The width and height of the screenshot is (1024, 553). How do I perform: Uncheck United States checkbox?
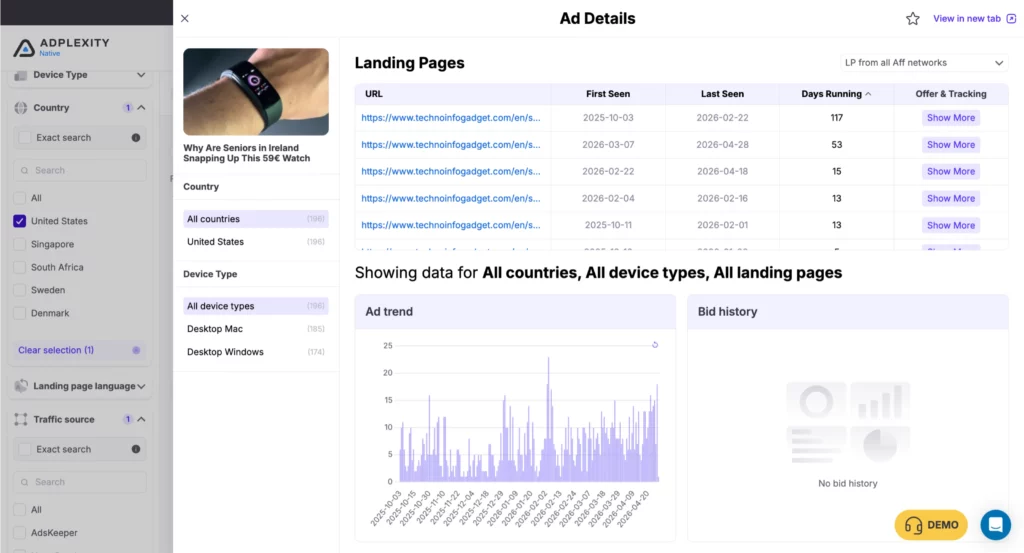[x=20, y=221]
